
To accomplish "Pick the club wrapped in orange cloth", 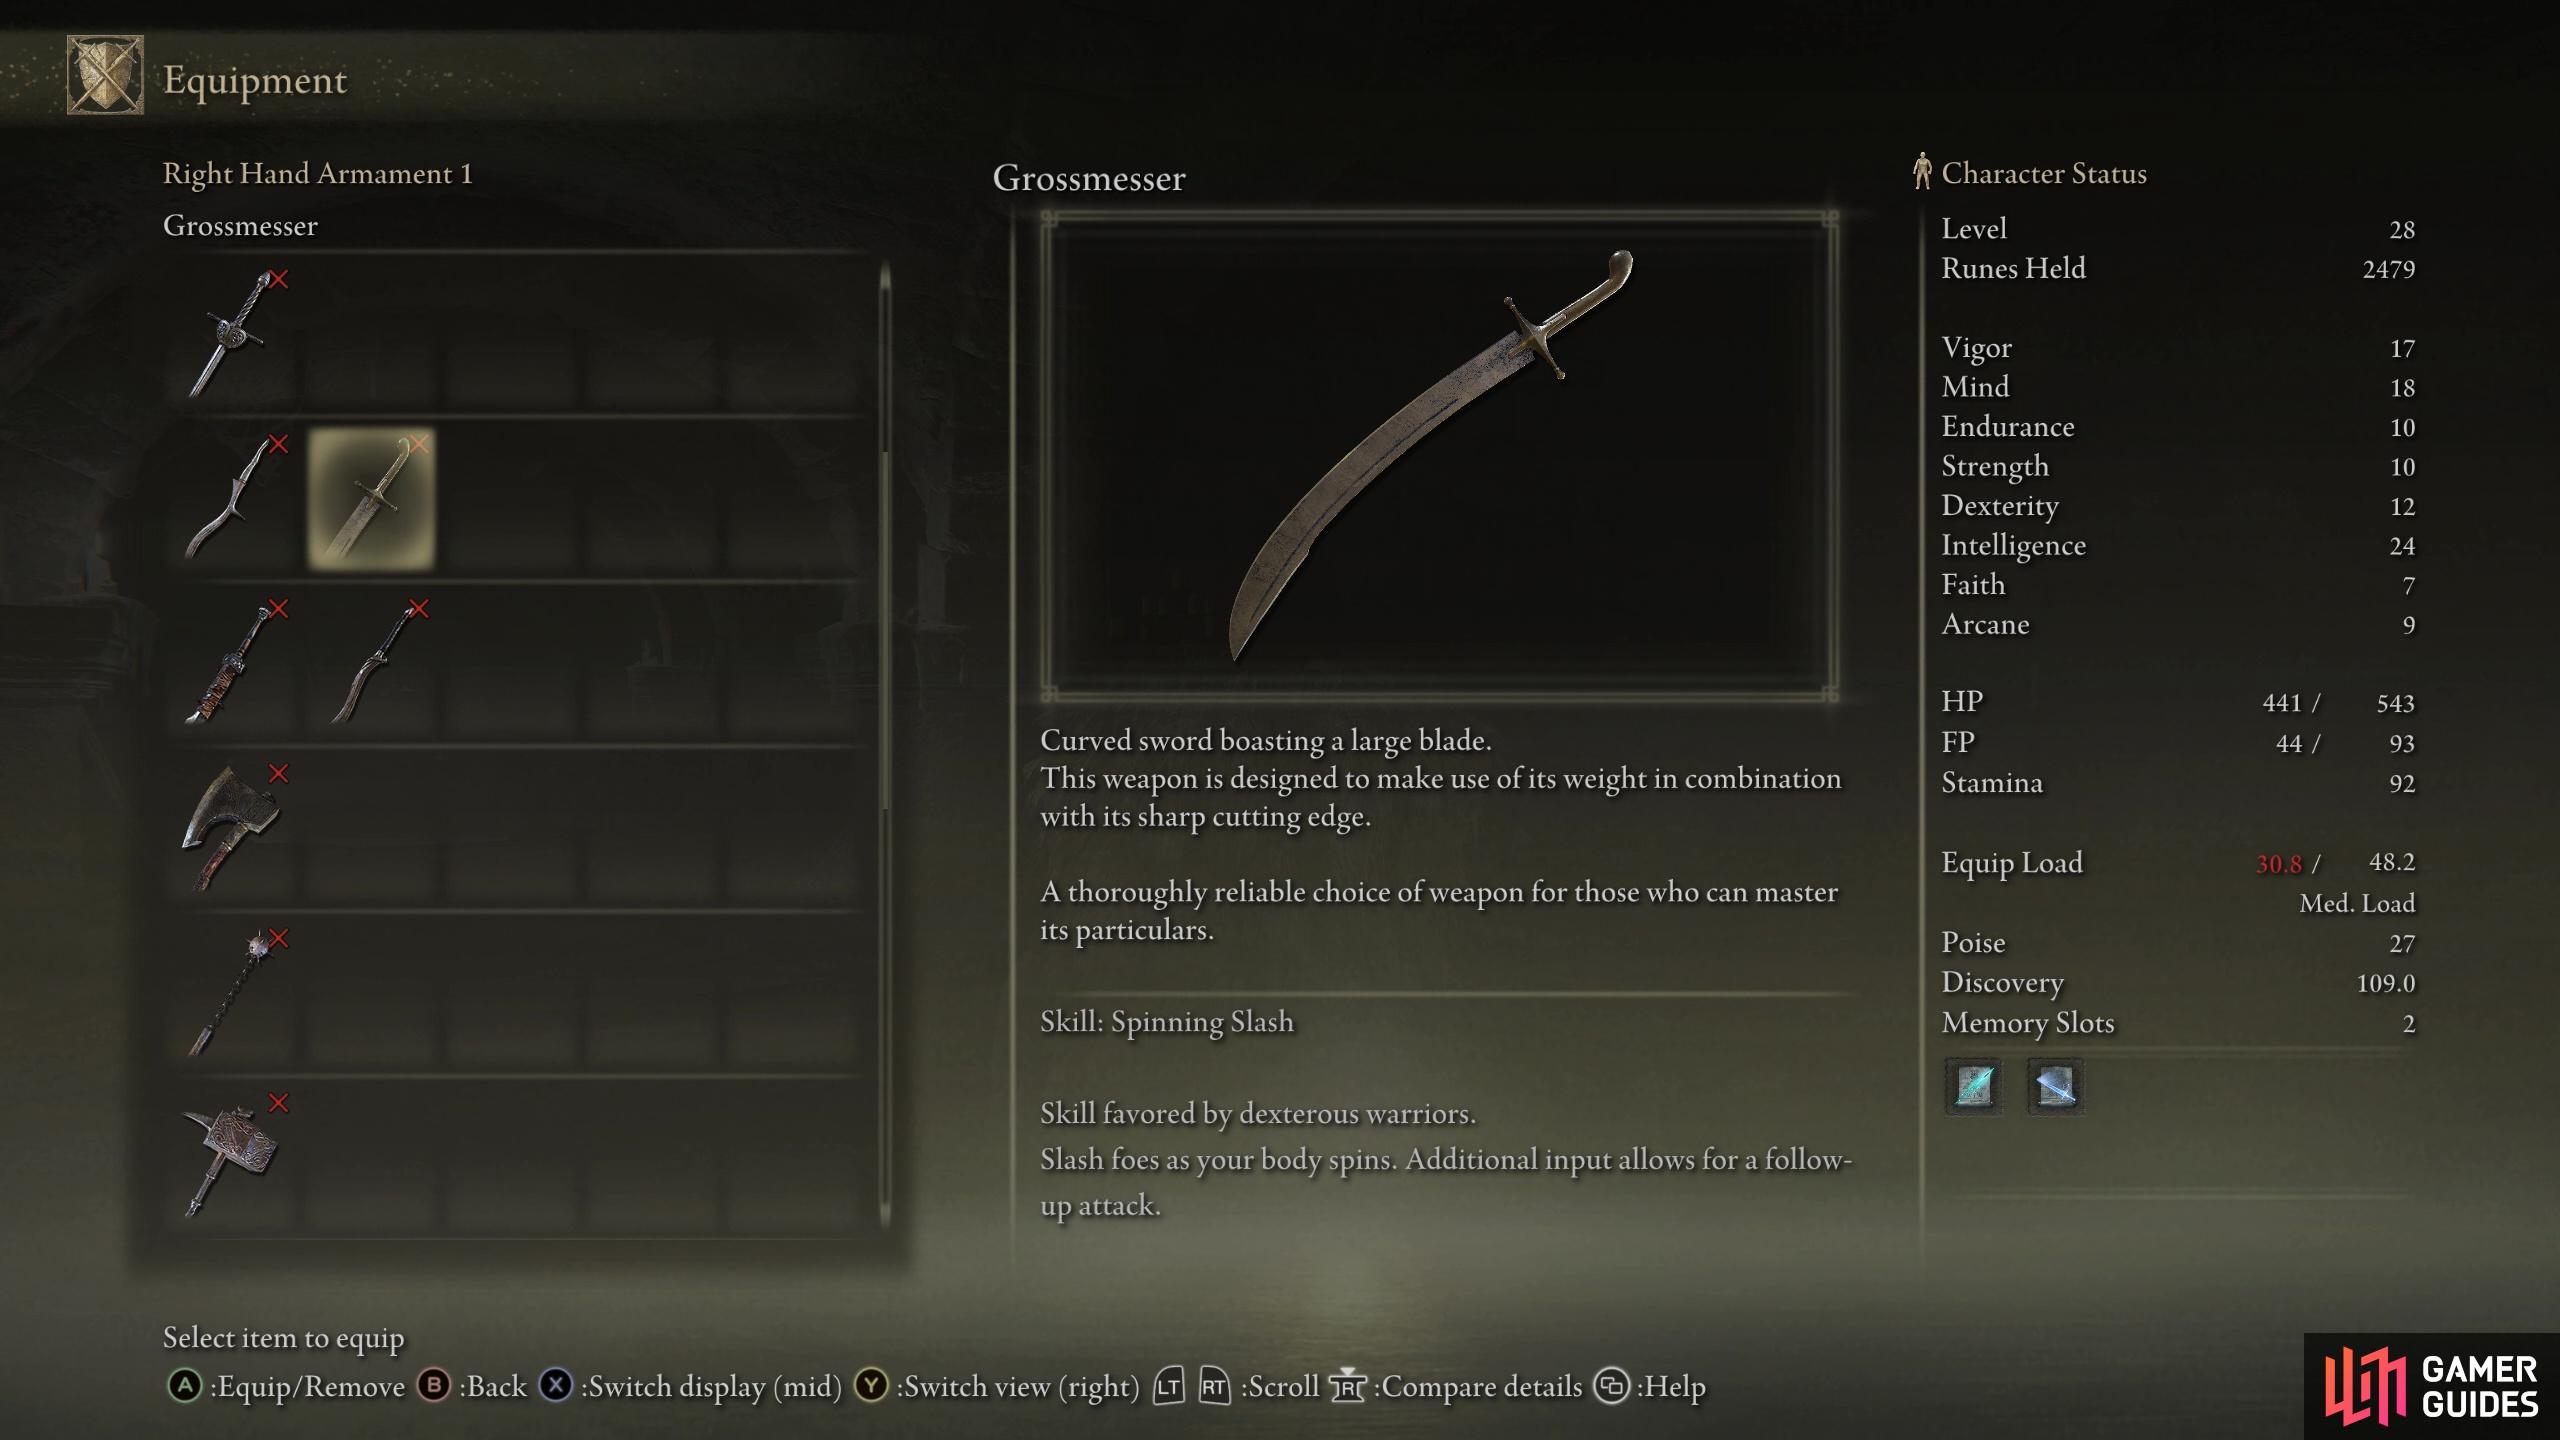I will point(232,664).
